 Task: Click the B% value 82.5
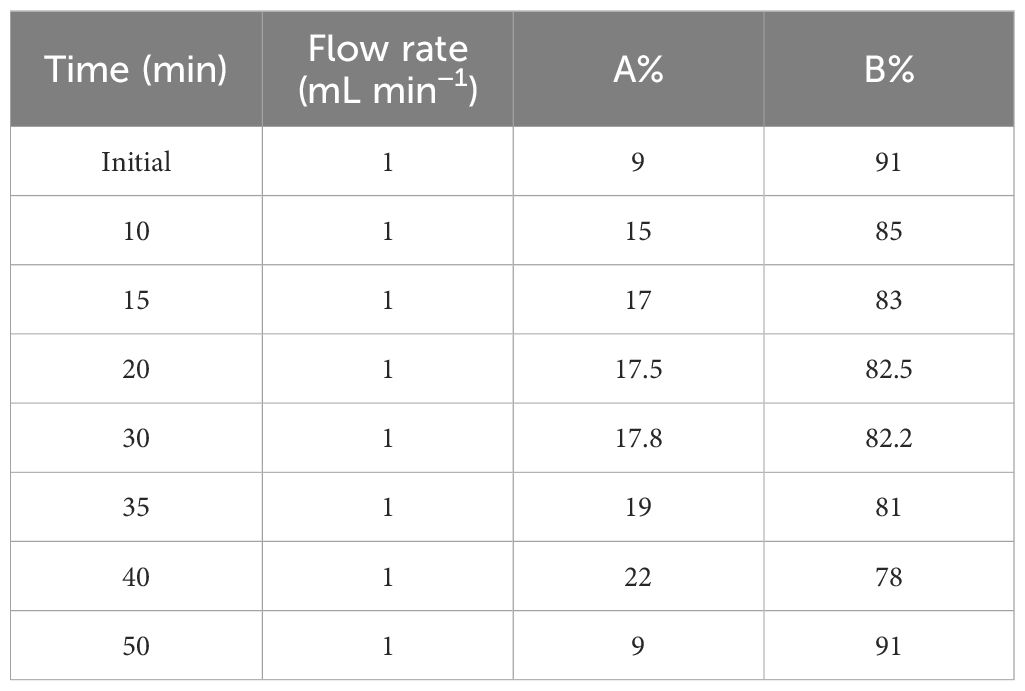889,369
